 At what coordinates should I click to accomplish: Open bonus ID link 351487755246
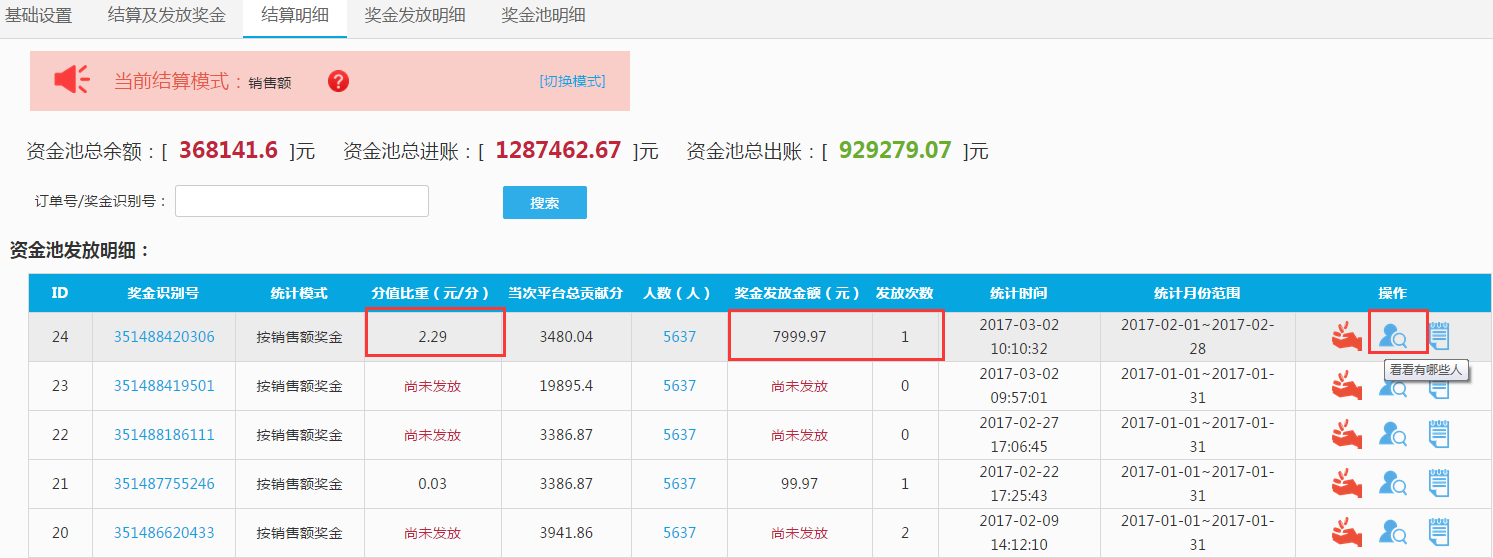click(x=164, y=484)
